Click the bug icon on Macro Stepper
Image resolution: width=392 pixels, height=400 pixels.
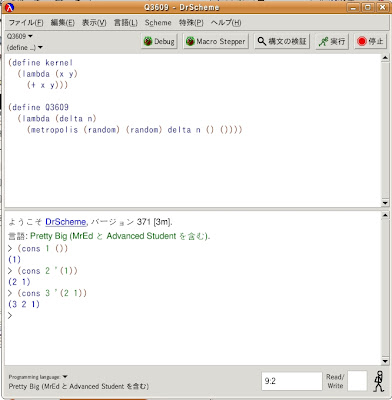[x=190, y=41]
